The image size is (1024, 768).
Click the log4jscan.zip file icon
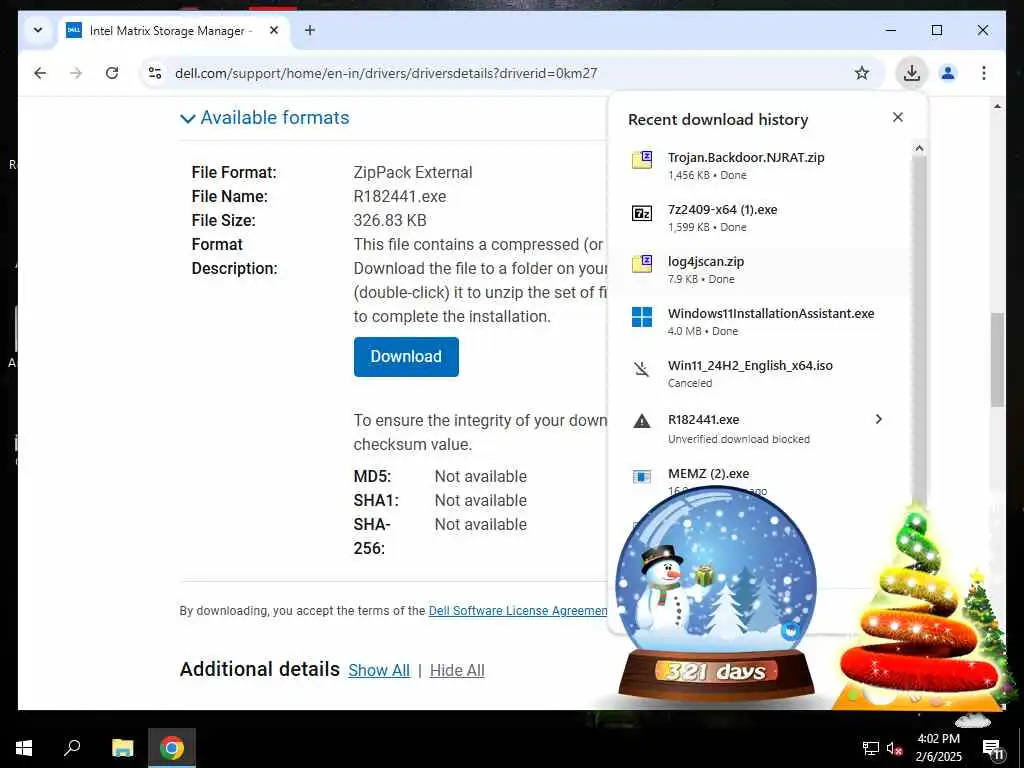(x=642, y=264)
